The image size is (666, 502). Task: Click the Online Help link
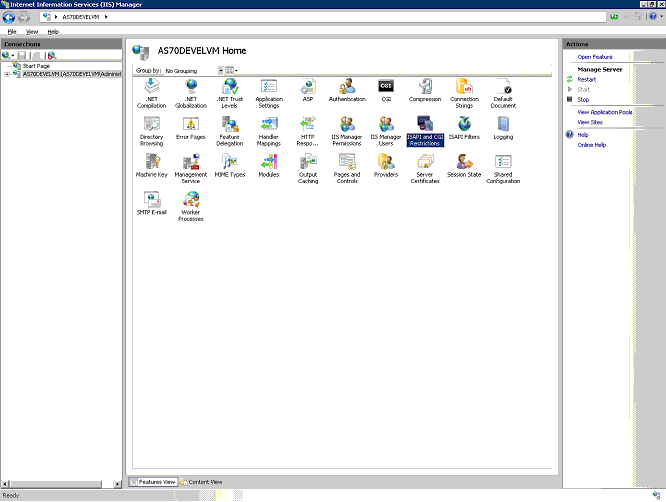592,145
